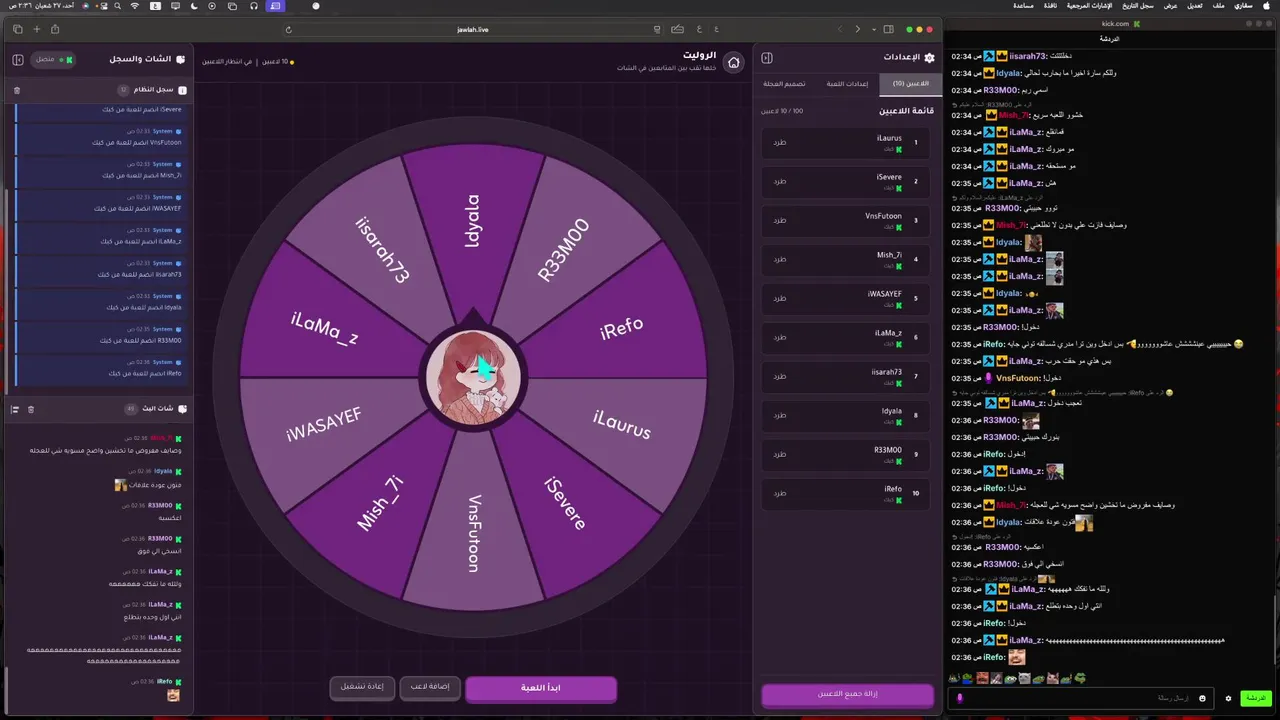Kick player Mish_7i with طرد
The height and width of the screenshot is (720, 1280).
[x=780, y=259]
